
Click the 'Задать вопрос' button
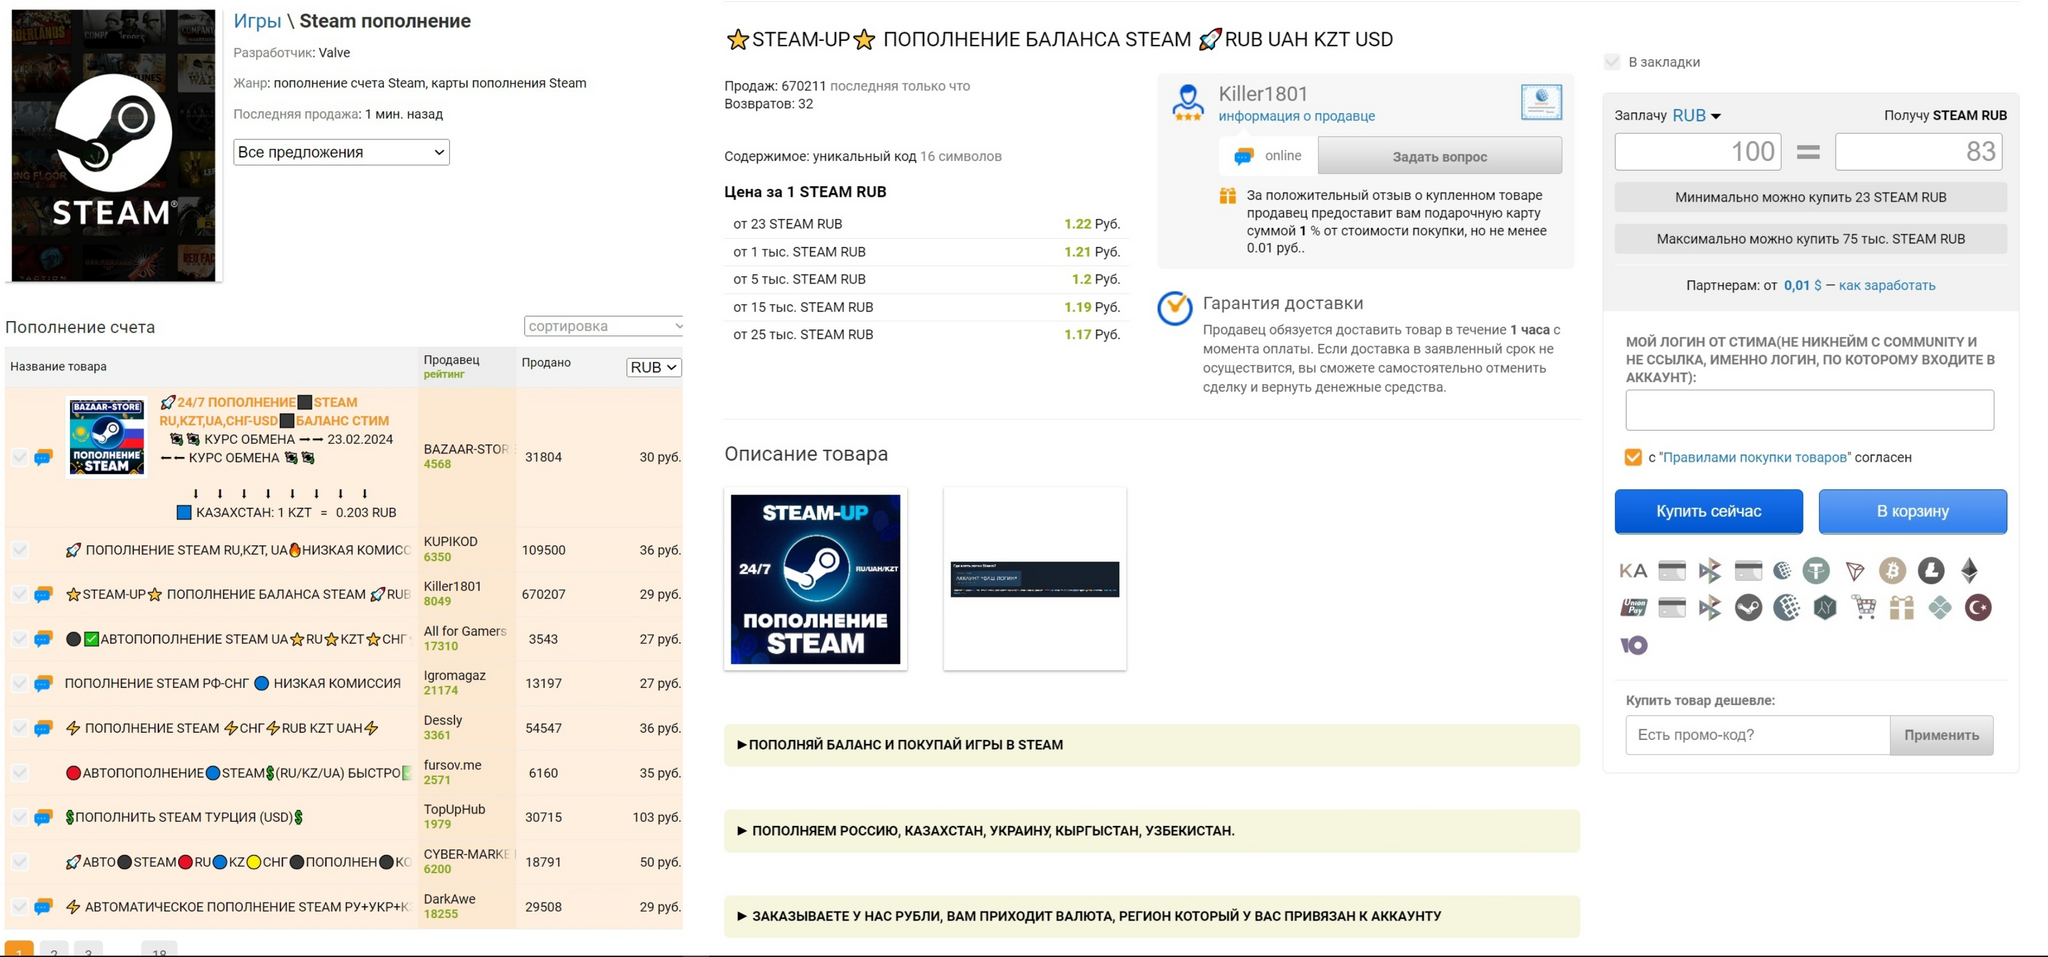tap(1440, 156)
